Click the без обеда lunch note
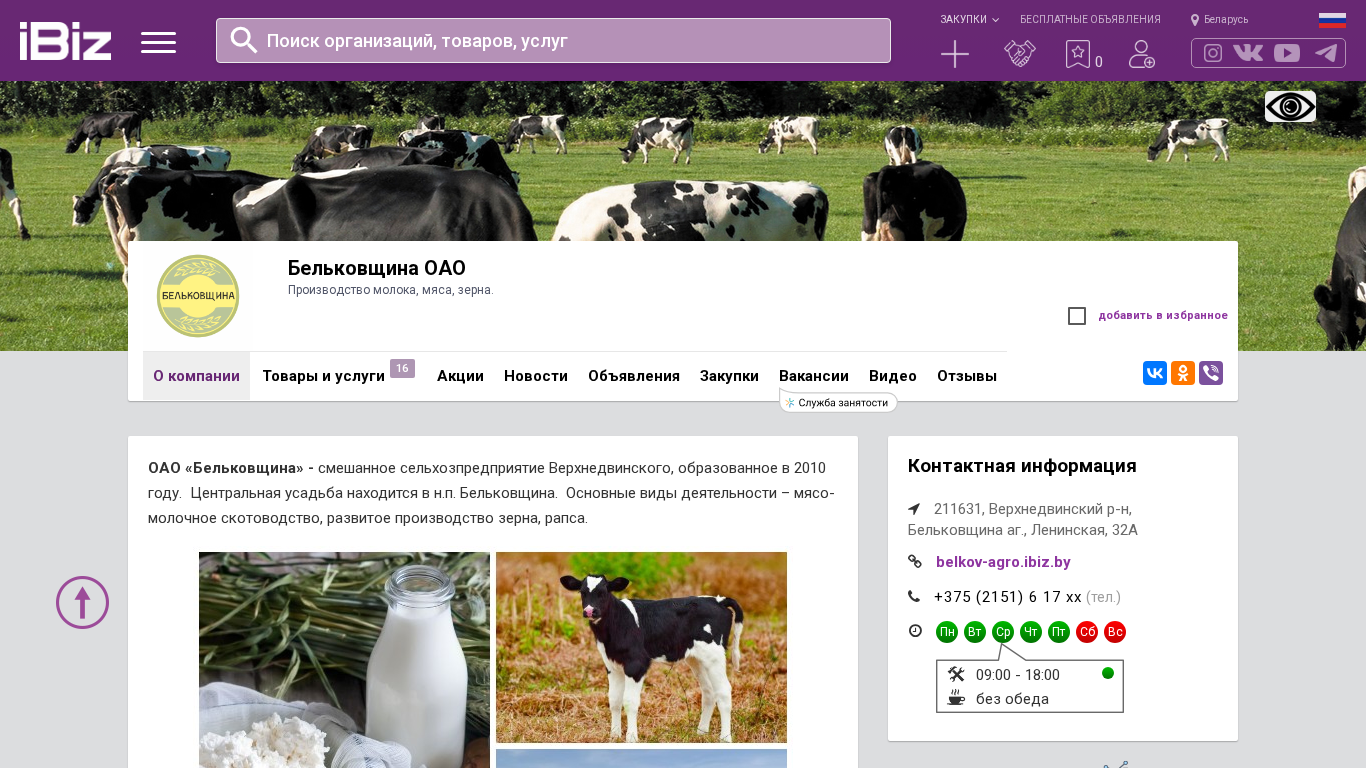Viewport: 1366px width, 768px height. click(1012, 699)
